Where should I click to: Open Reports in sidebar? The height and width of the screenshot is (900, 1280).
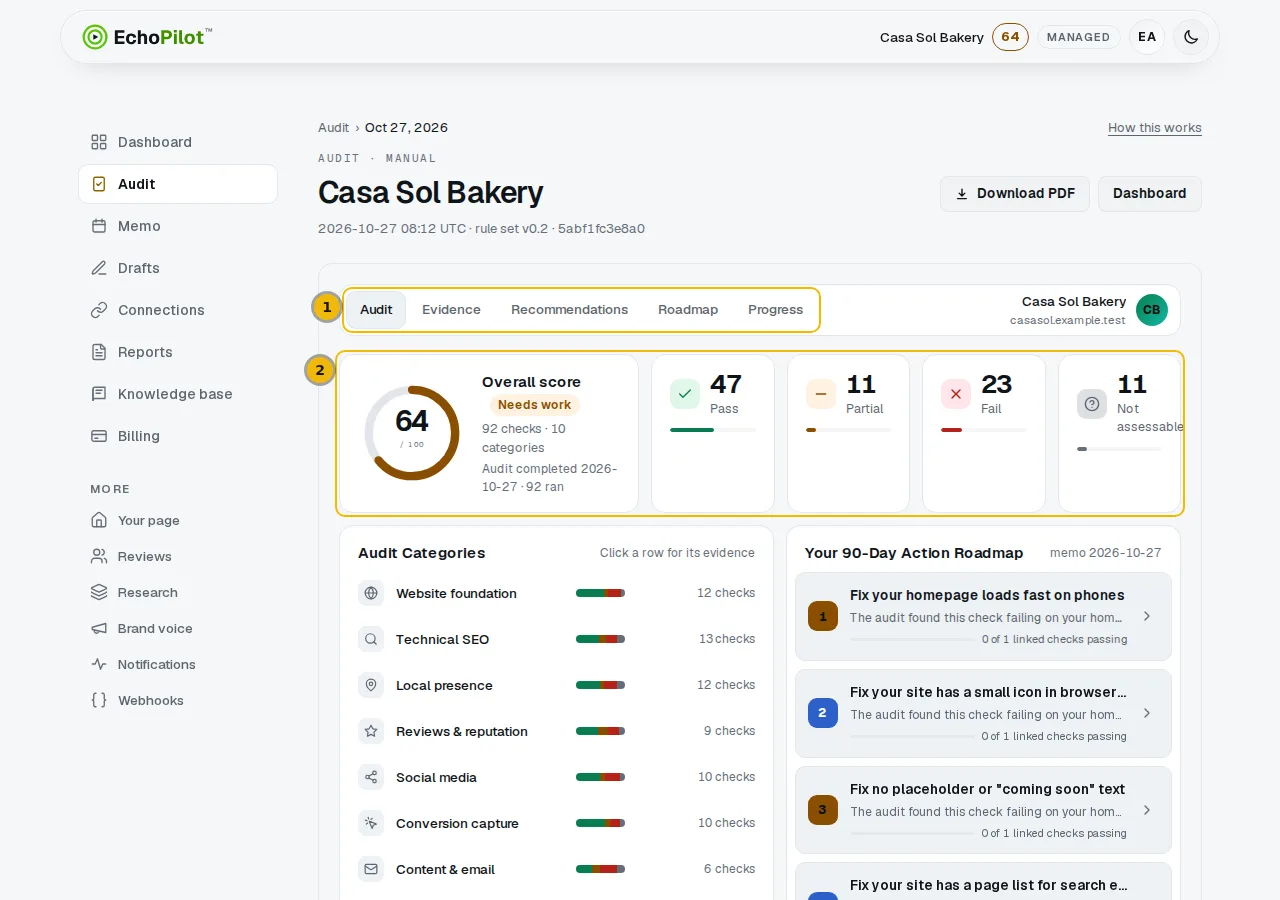[x=178, y=352]
